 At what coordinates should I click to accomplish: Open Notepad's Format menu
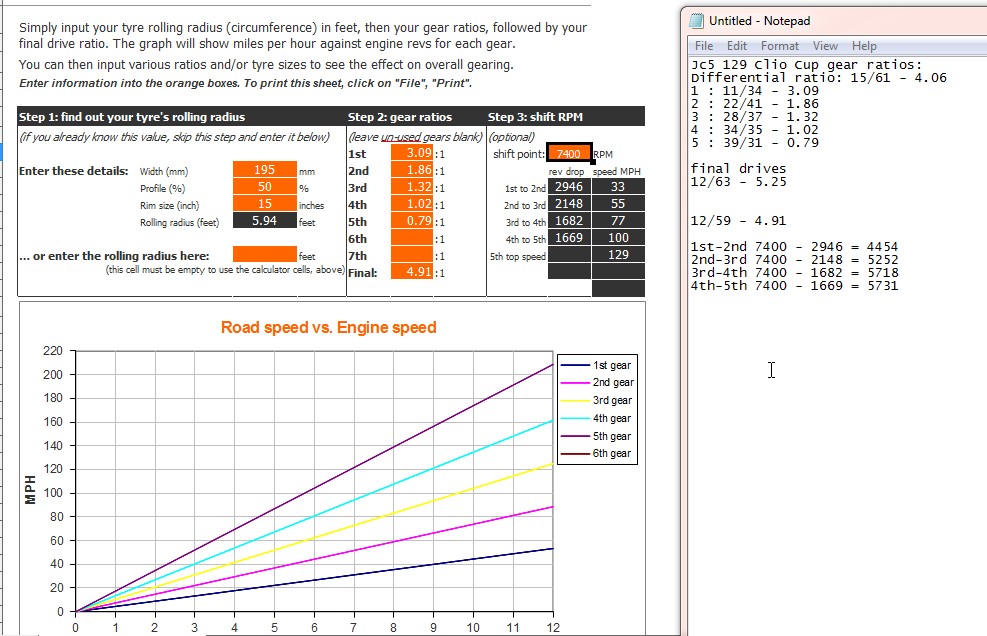779,46
